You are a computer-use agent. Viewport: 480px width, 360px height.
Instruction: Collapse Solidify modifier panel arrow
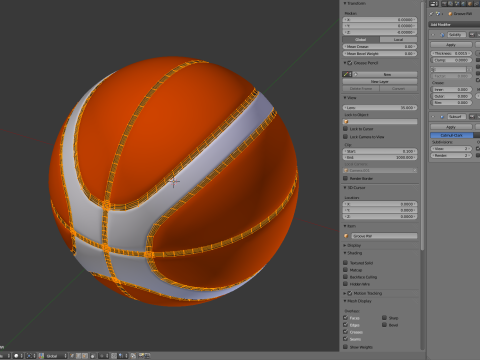click(x=433, y=35)
